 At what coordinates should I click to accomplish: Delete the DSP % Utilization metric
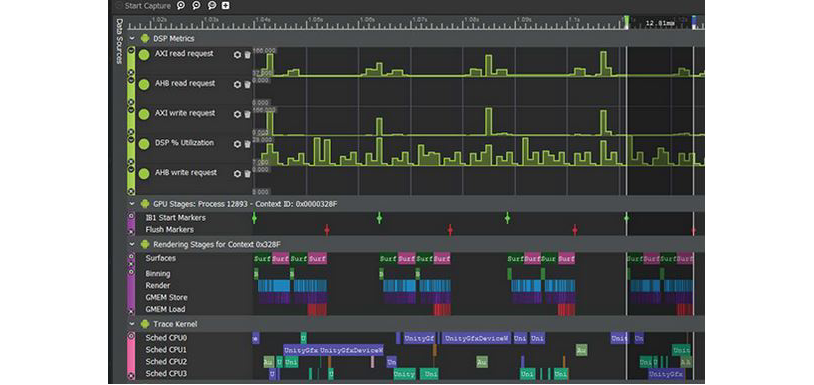[247, 144]
